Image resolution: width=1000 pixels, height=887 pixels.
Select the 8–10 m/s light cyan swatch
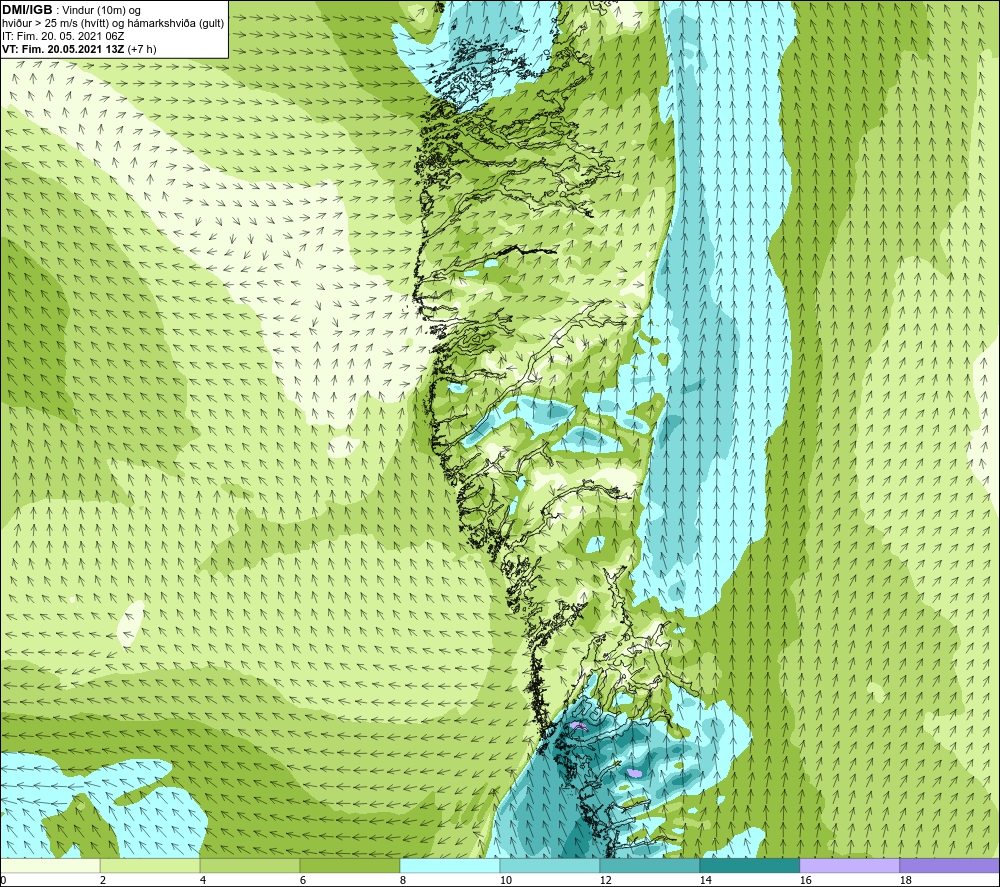450,866
